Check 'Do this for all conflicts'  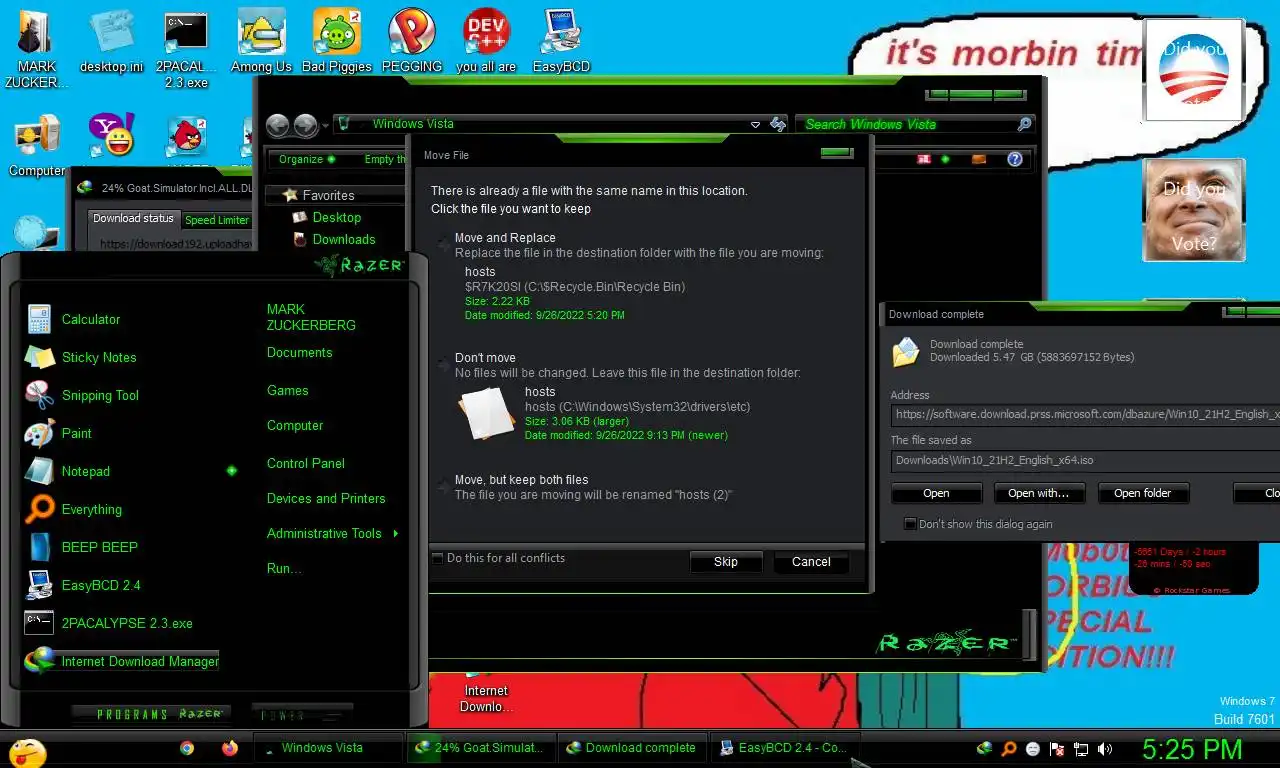437,558
